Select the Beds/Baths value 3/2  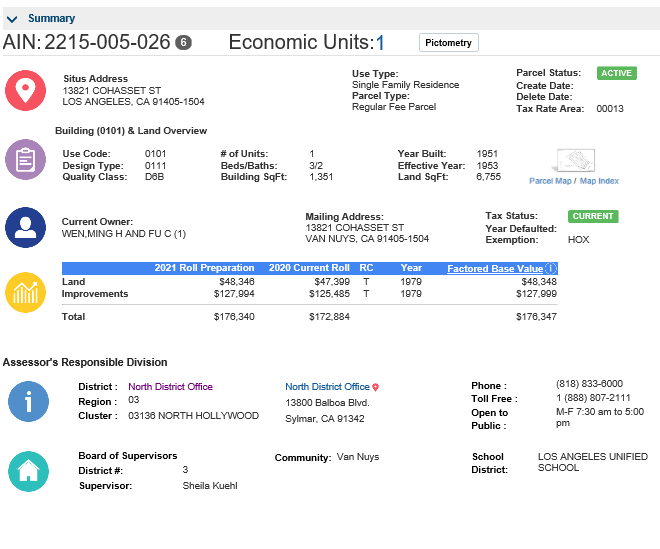click(x=316, y=165)
